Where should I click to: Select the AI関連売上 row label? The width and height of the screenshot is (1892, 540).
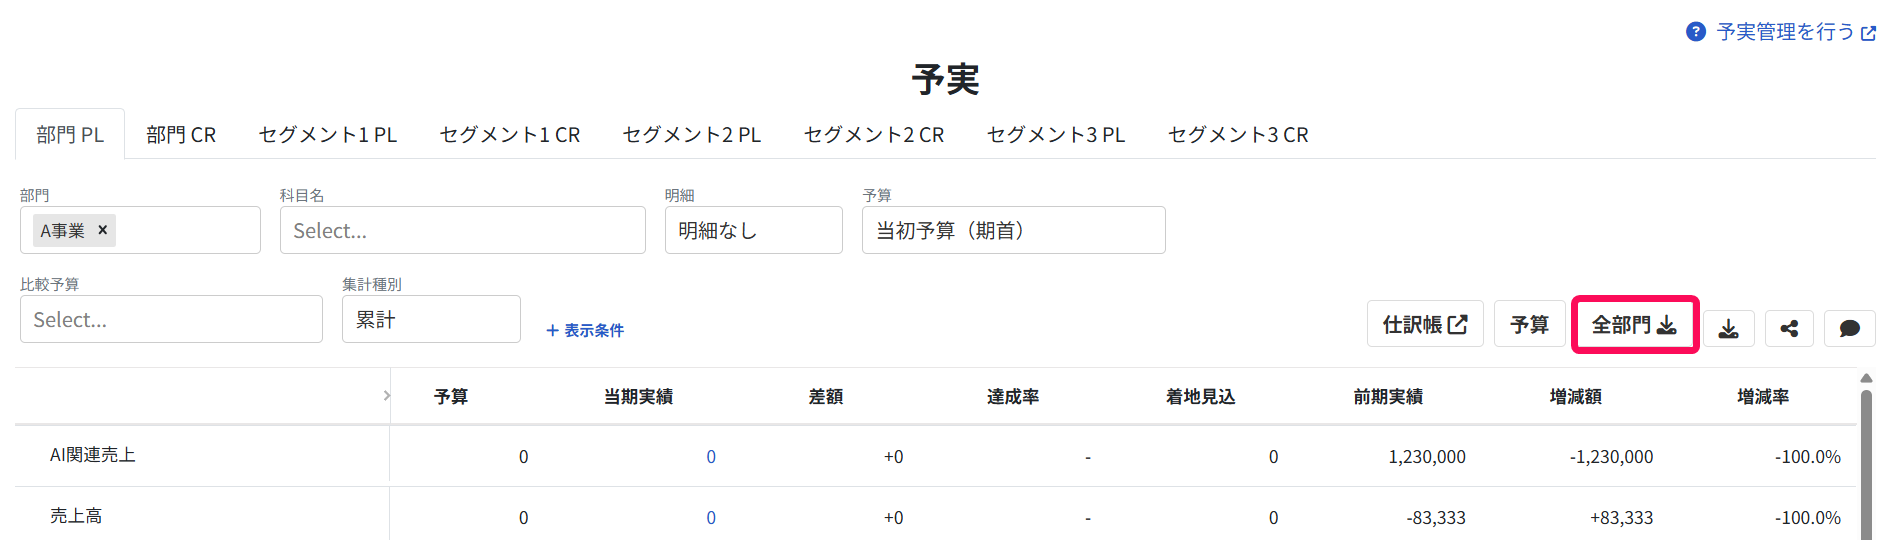click(93, 455)
